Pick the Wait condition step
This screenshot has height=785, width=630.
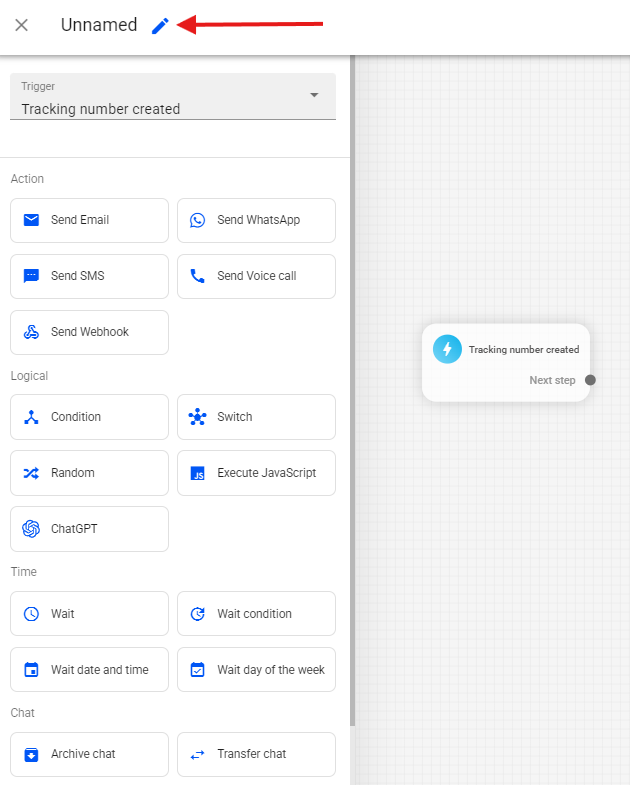coord(256,614)
